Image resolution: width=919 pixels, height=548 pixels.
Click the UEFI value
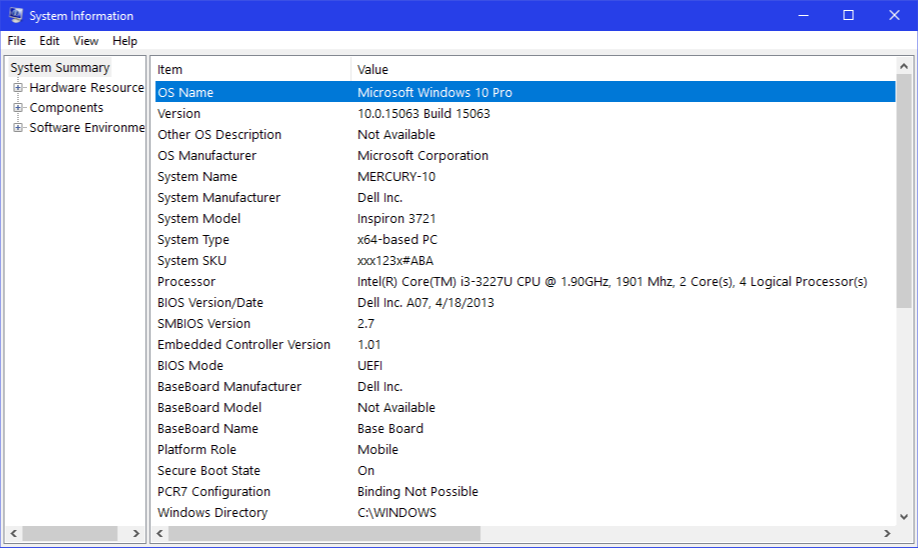[370, 366]
